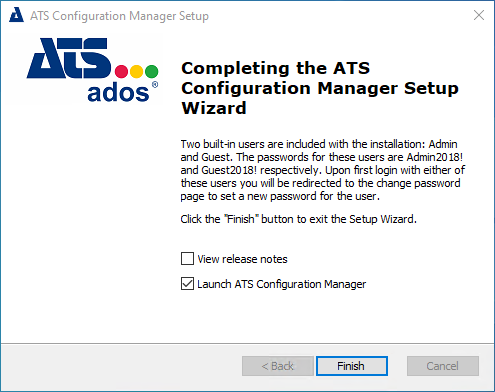Click the 'Launch ATS Configuration Manager' label text
This screenshot has width=495, height=392.
pyautogui.click(x=282, y=284)
